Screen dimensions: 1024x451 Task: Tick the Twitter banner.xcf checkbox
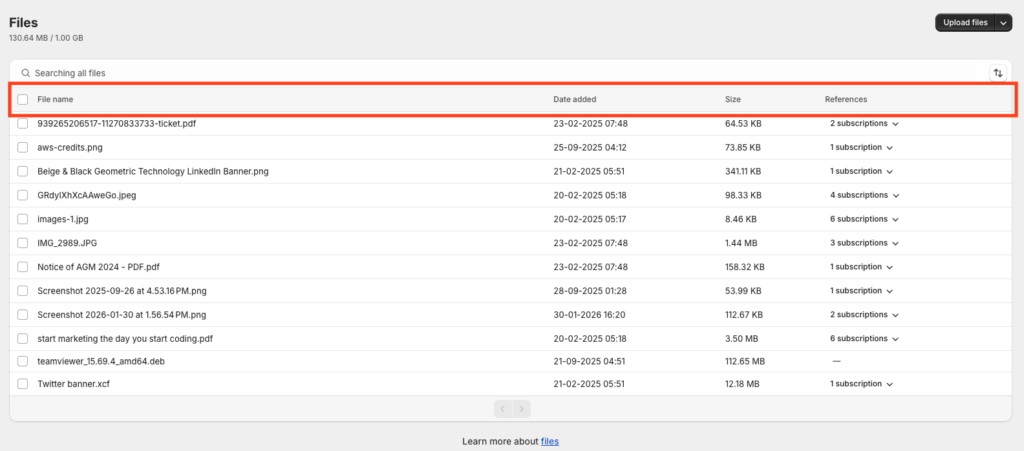23,384
